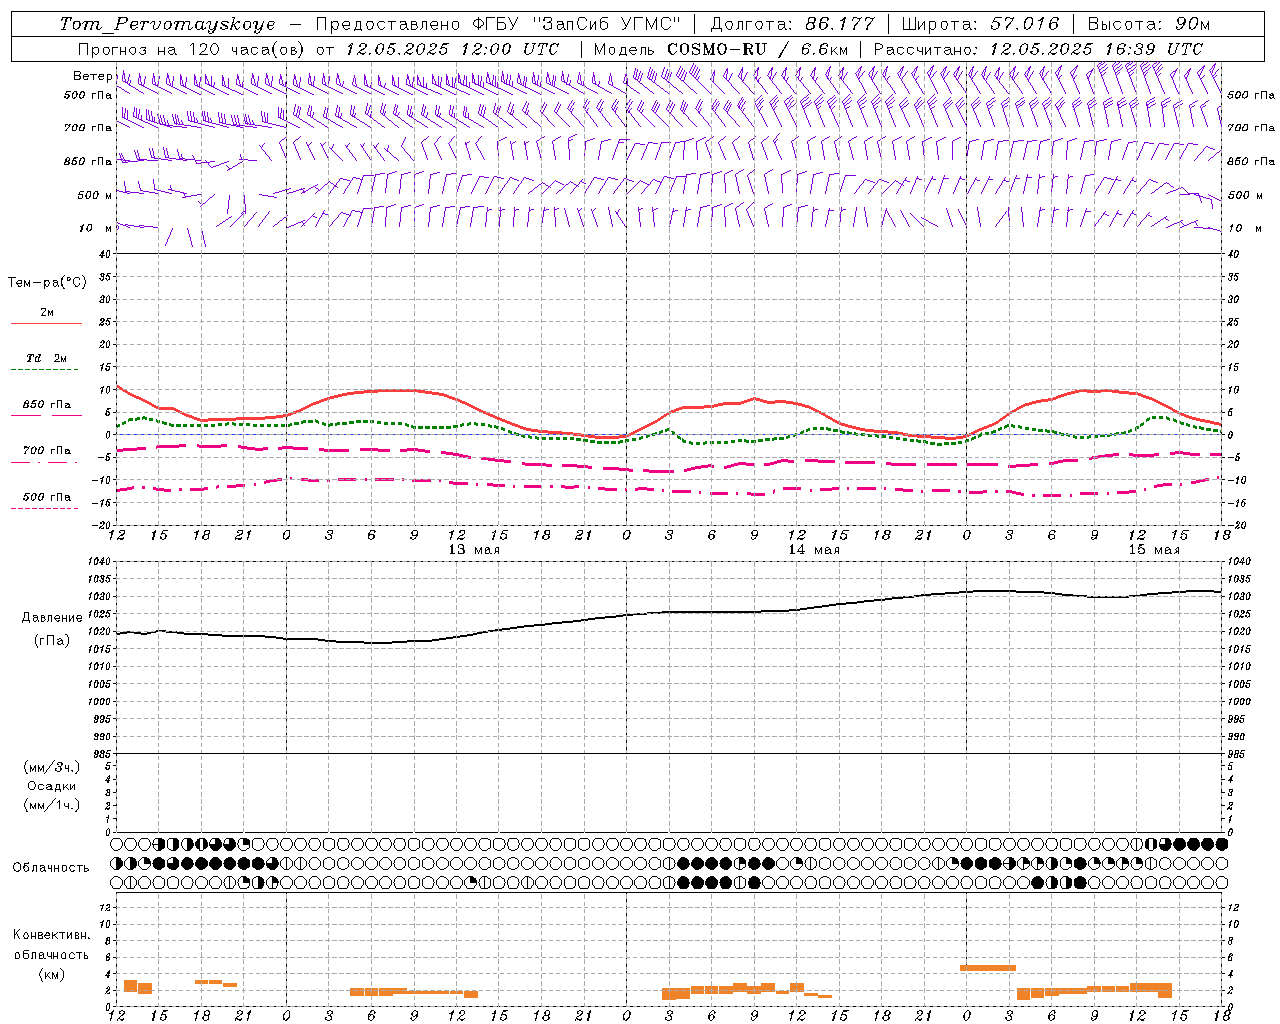Select the 500 гПа temperature legend entry
The height and width of the screenshot is (1024, 1280).
coord(46,500)
